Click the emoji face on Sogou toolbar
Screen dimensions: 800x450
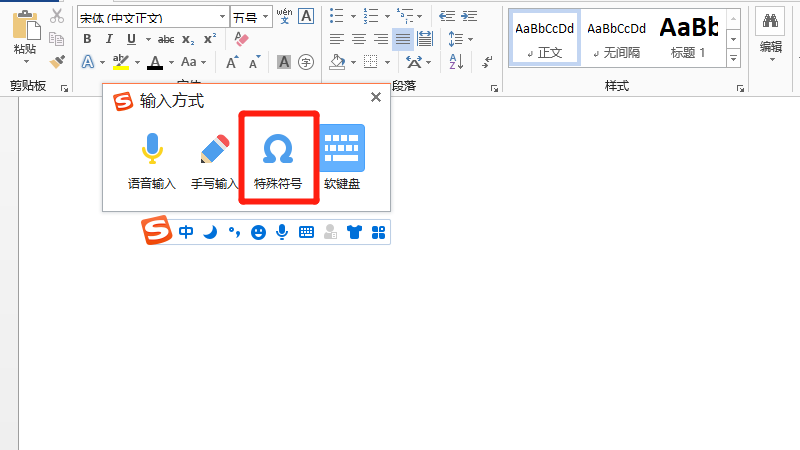pos(258,233)
